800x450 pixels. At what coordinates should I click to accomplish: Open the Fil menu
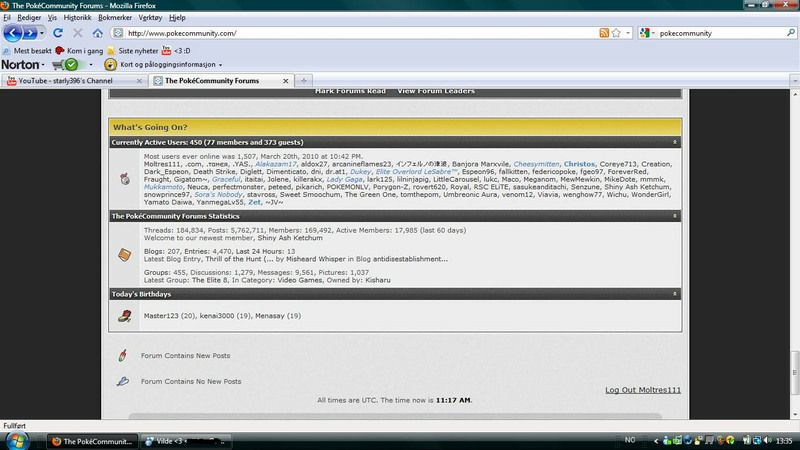[7, 17]
